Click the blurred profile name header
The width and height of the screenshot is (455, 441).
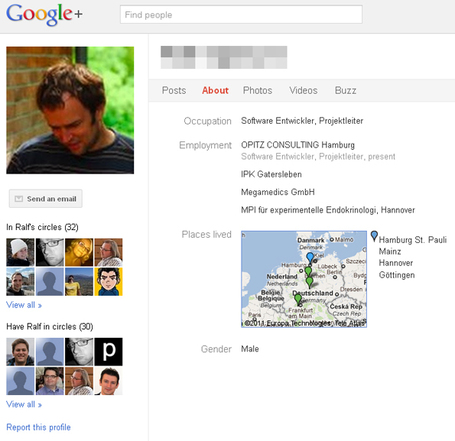tap(224, 57)
